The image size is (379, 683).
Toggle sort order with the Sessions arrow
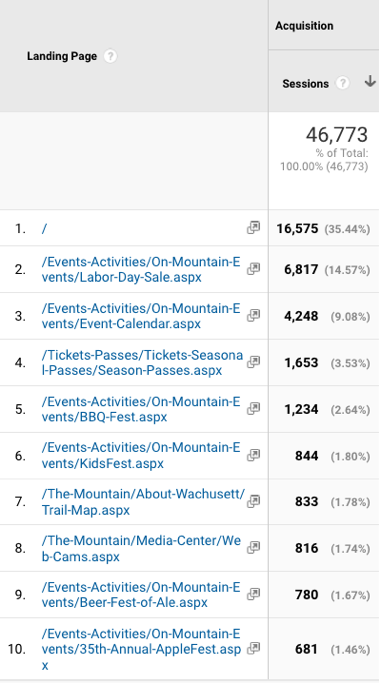(x=370, y=81)
